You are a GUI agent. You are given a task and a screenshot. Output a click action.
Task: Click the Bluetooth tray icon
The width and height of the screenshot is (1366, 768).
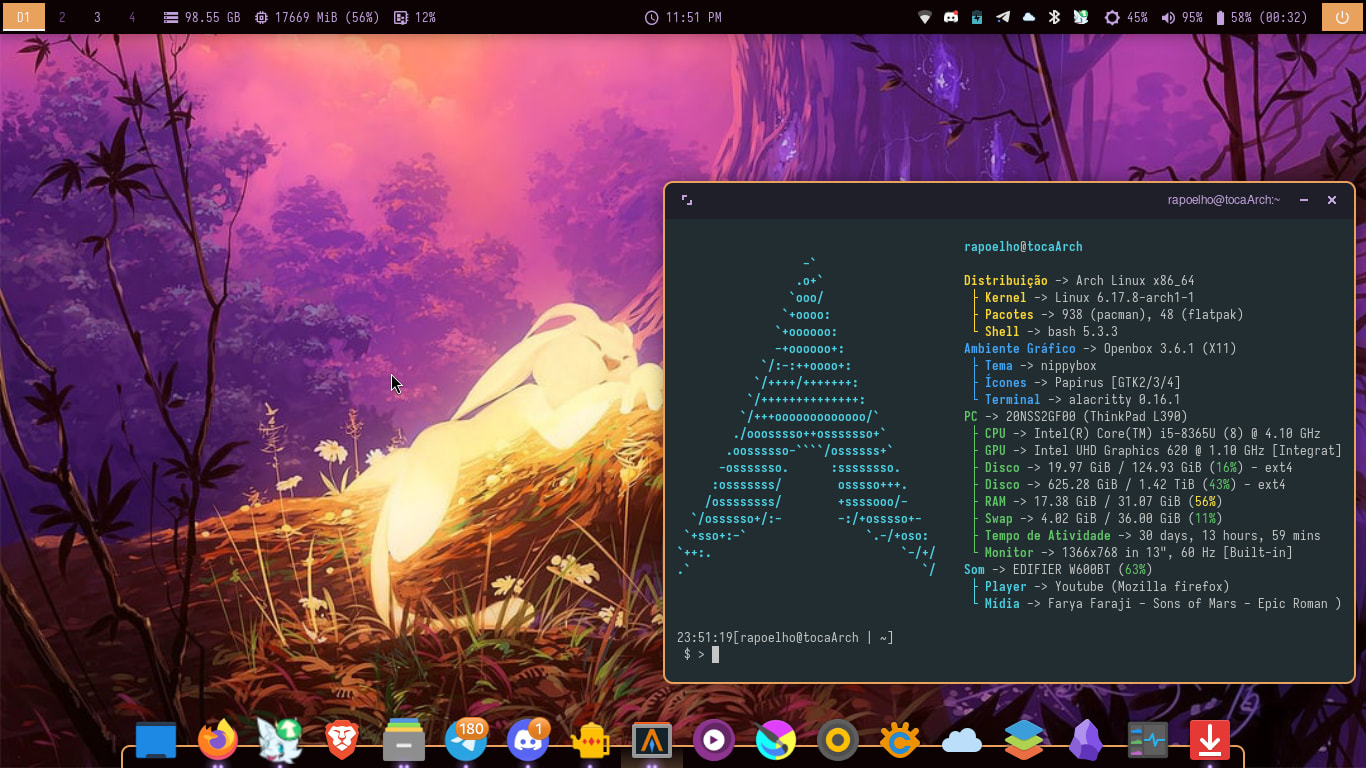(x=1054, y=17)
